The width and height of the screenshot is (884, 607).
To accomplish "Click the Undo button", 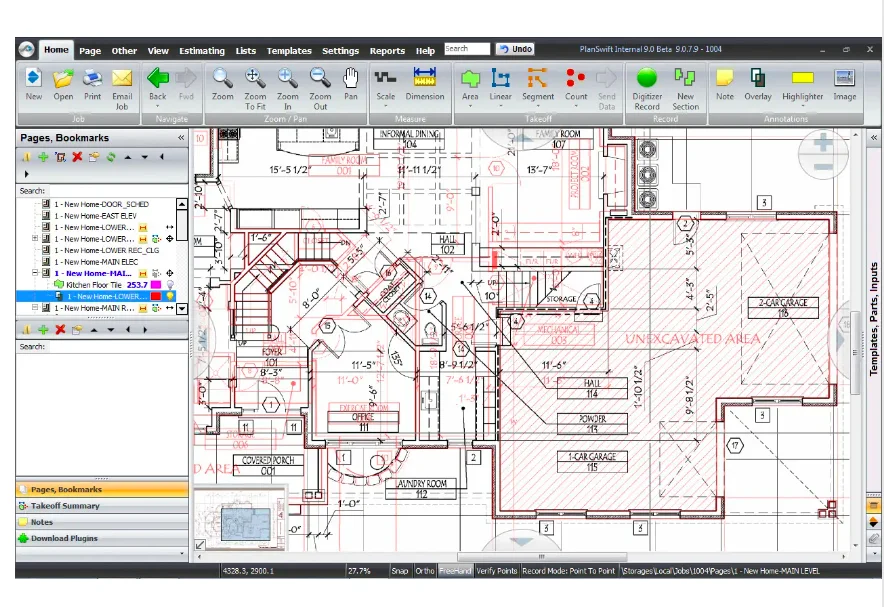I will [515, 49].
